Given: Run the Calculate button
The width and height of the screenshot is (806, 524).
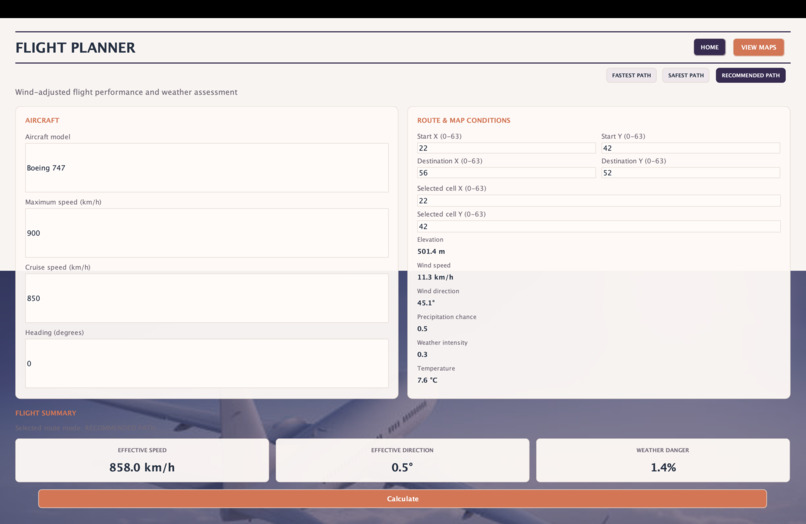Looking at the screenshot, I should click(402, 499).
